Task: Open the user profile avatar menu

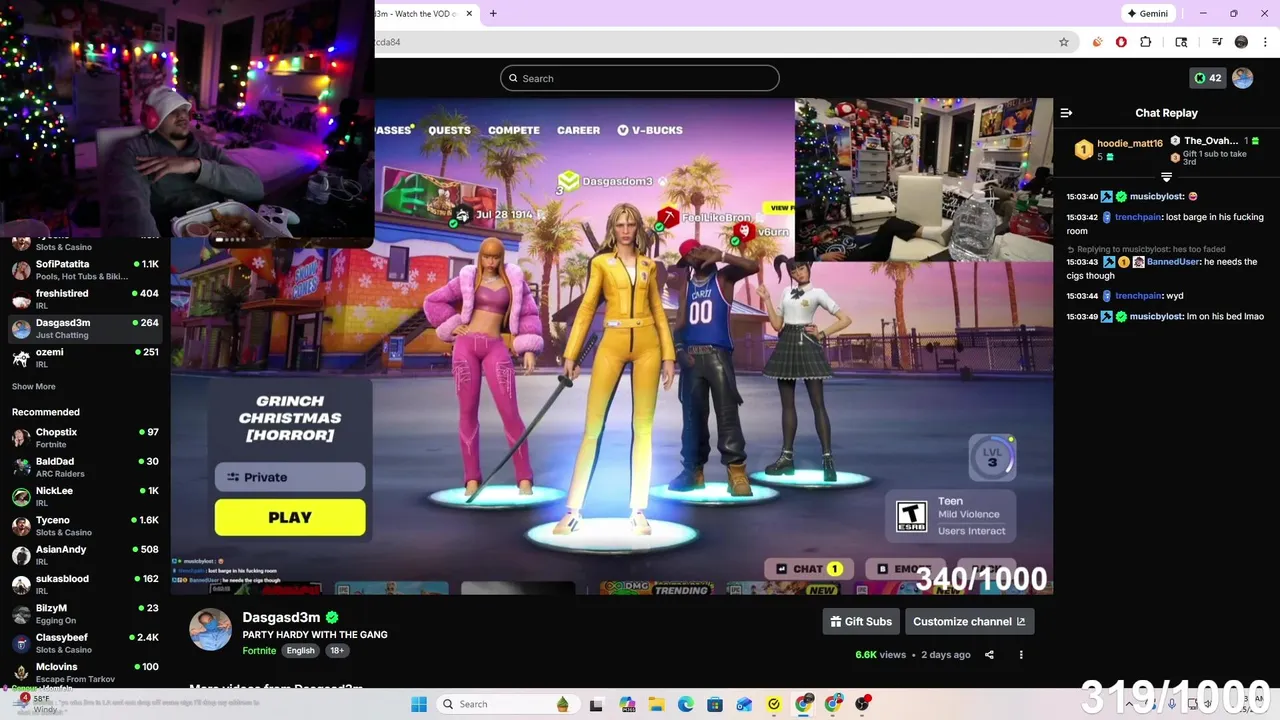Action: pos(1243,78)
